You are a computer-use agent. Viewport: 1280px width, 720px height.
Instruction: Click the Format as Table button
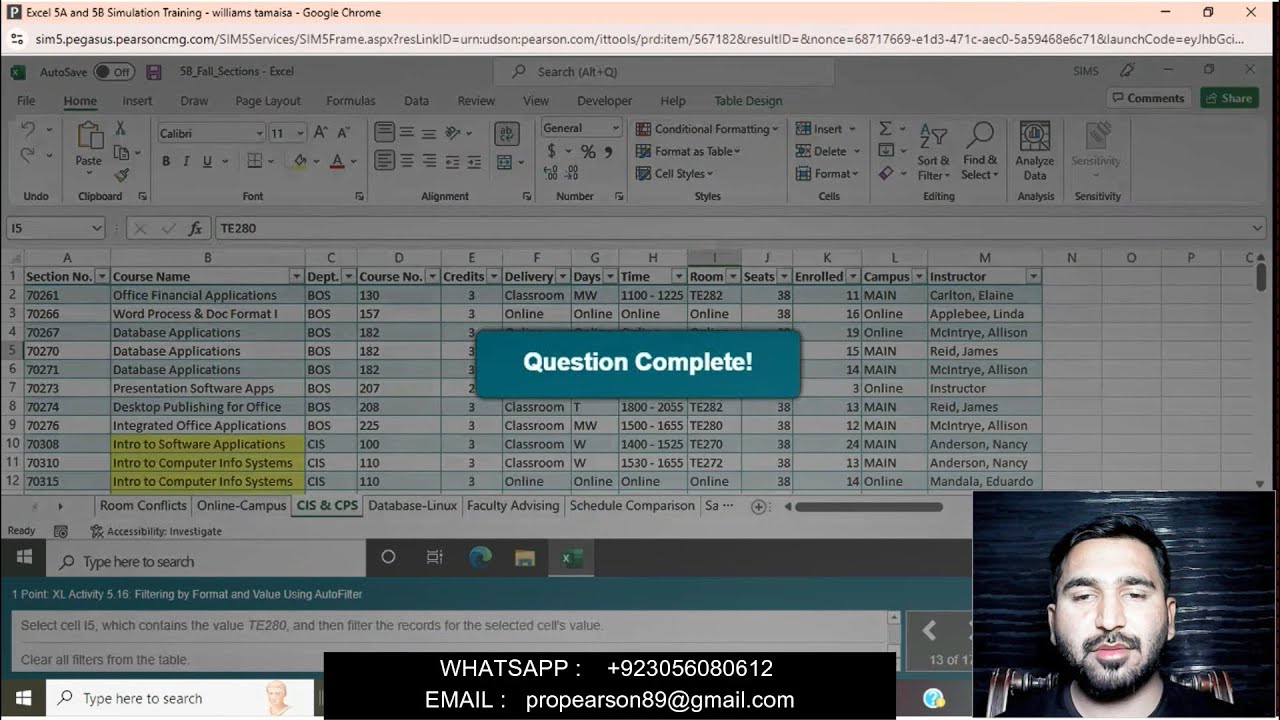(689, 151)
